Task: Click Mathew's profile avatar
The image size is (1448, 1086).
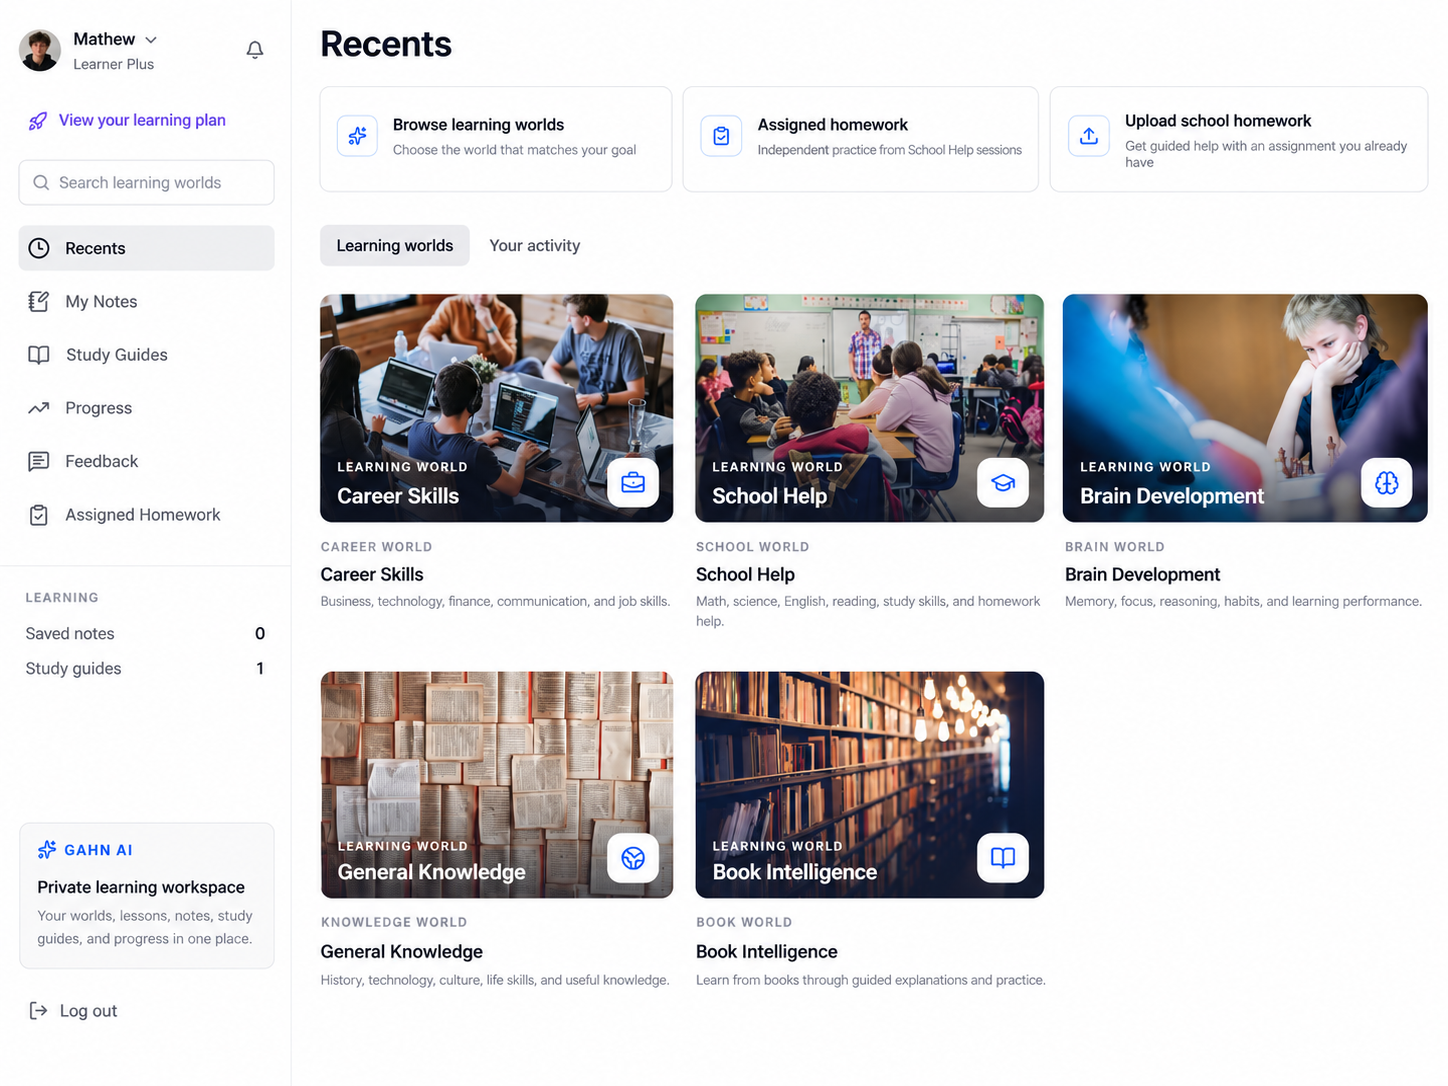Action: 40,51
